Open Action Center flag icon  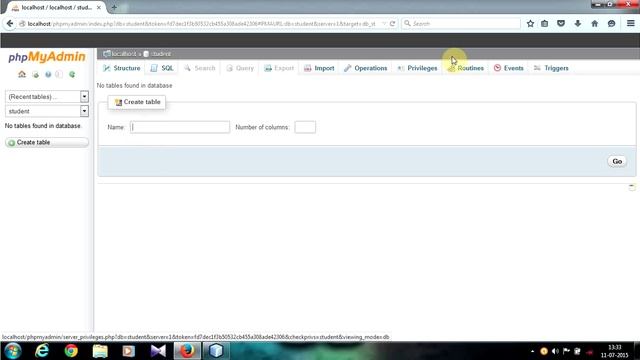[x=566, y=351]
